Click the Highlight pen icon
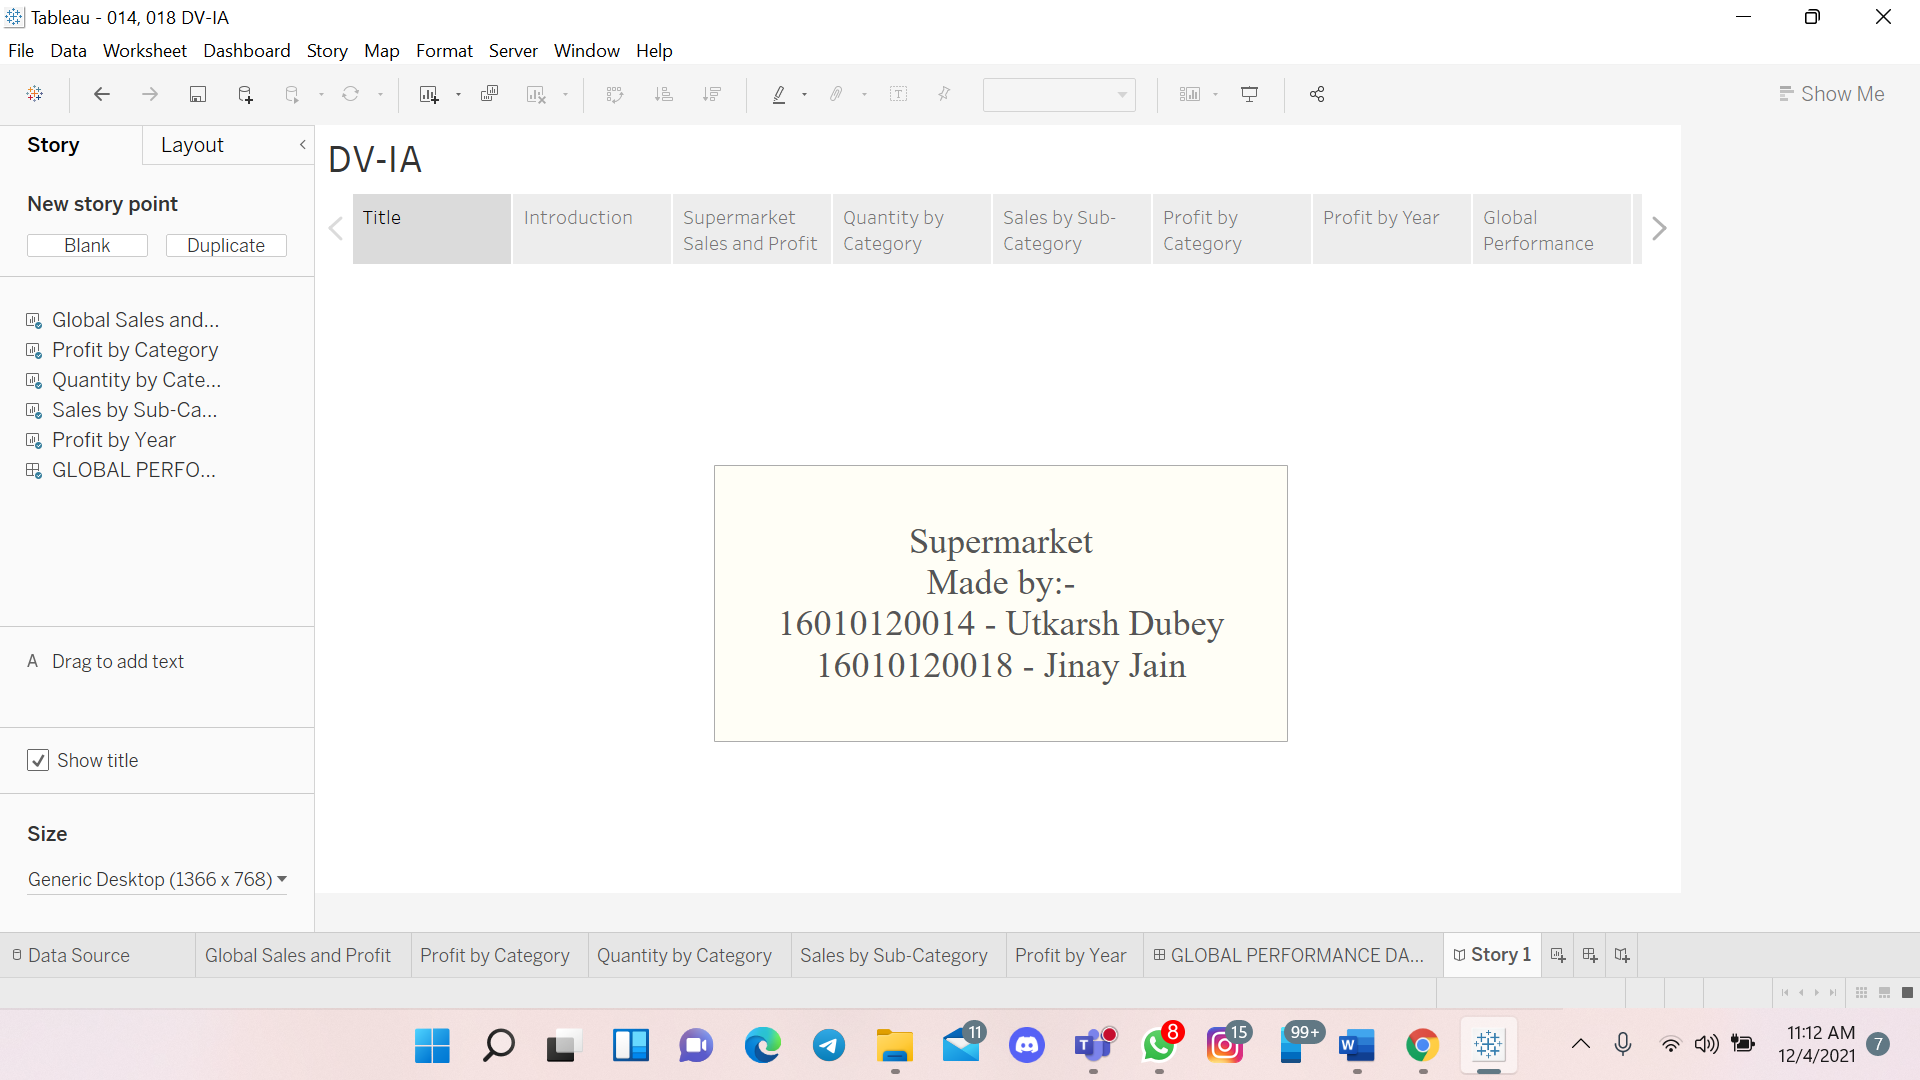Image resolution: width=1920 pixels, height=1080 pixels. (779, 94)
